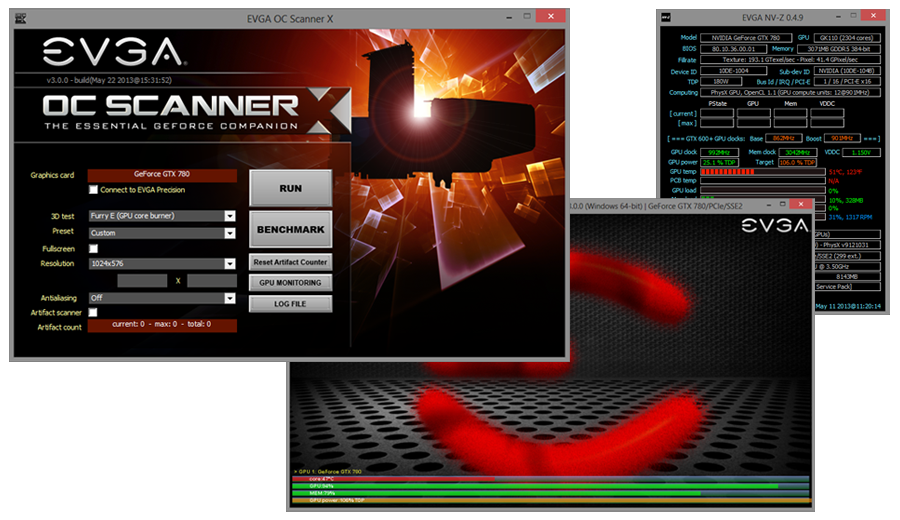Screen dimensions: 900x520
Task: Click the 51°C, 123°F temperature reading
Action: [x=845, y=172]
